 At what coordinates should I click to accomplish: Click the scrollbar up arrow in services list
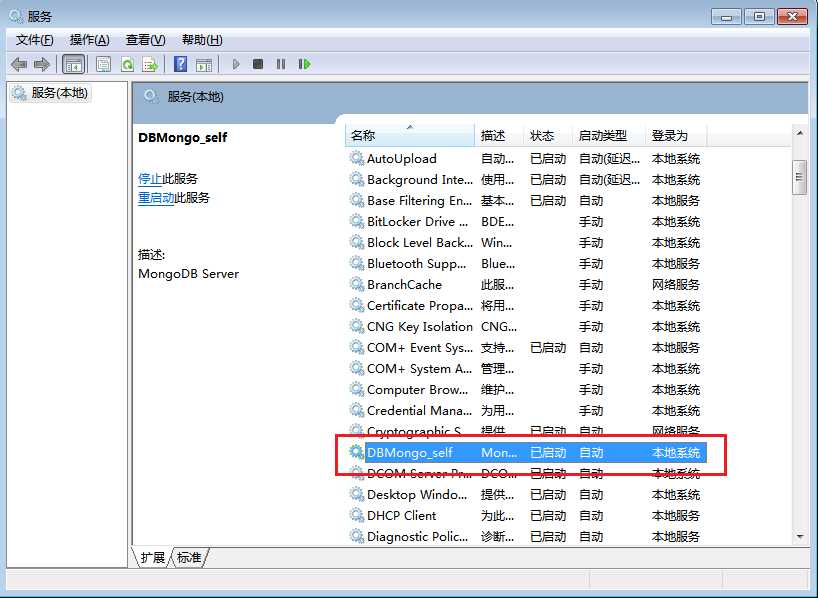tap(800, 133)
